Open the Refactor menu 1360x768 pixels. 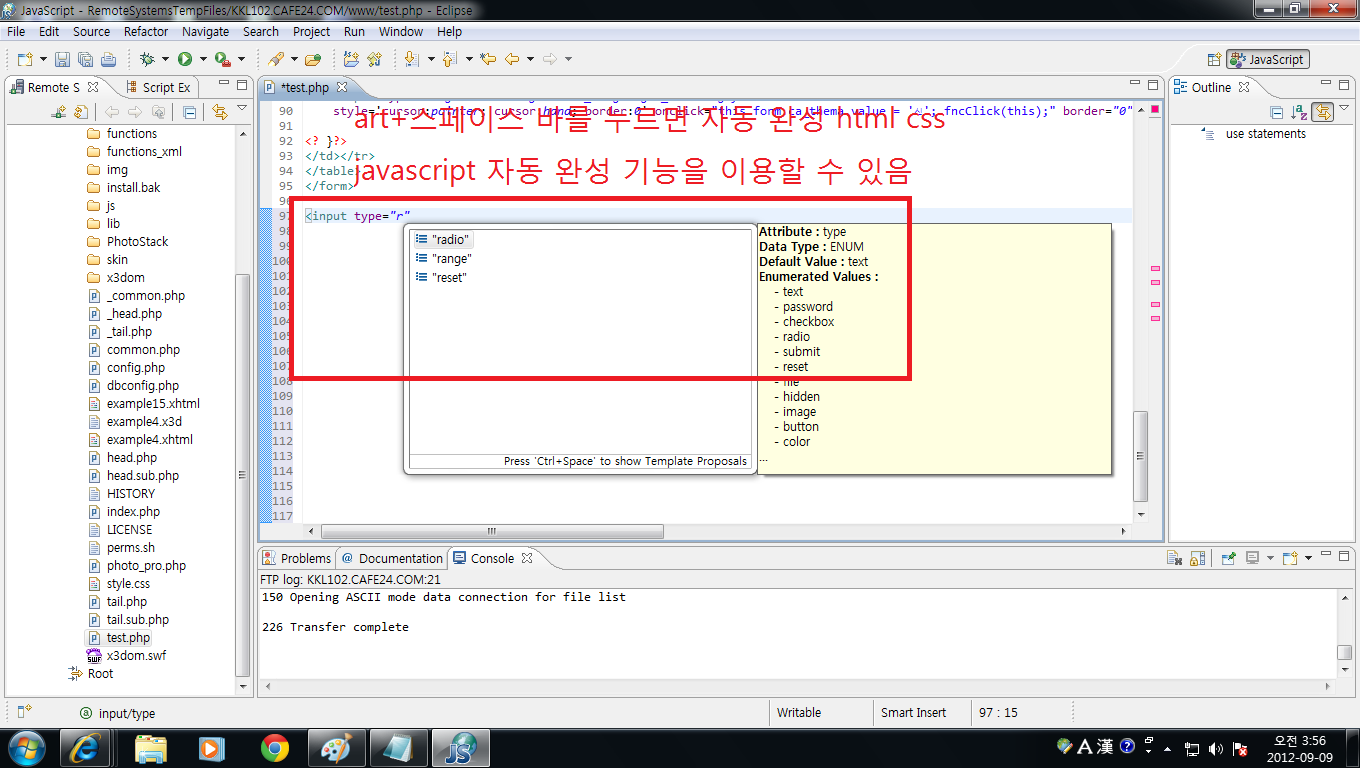tap(146, 31)
